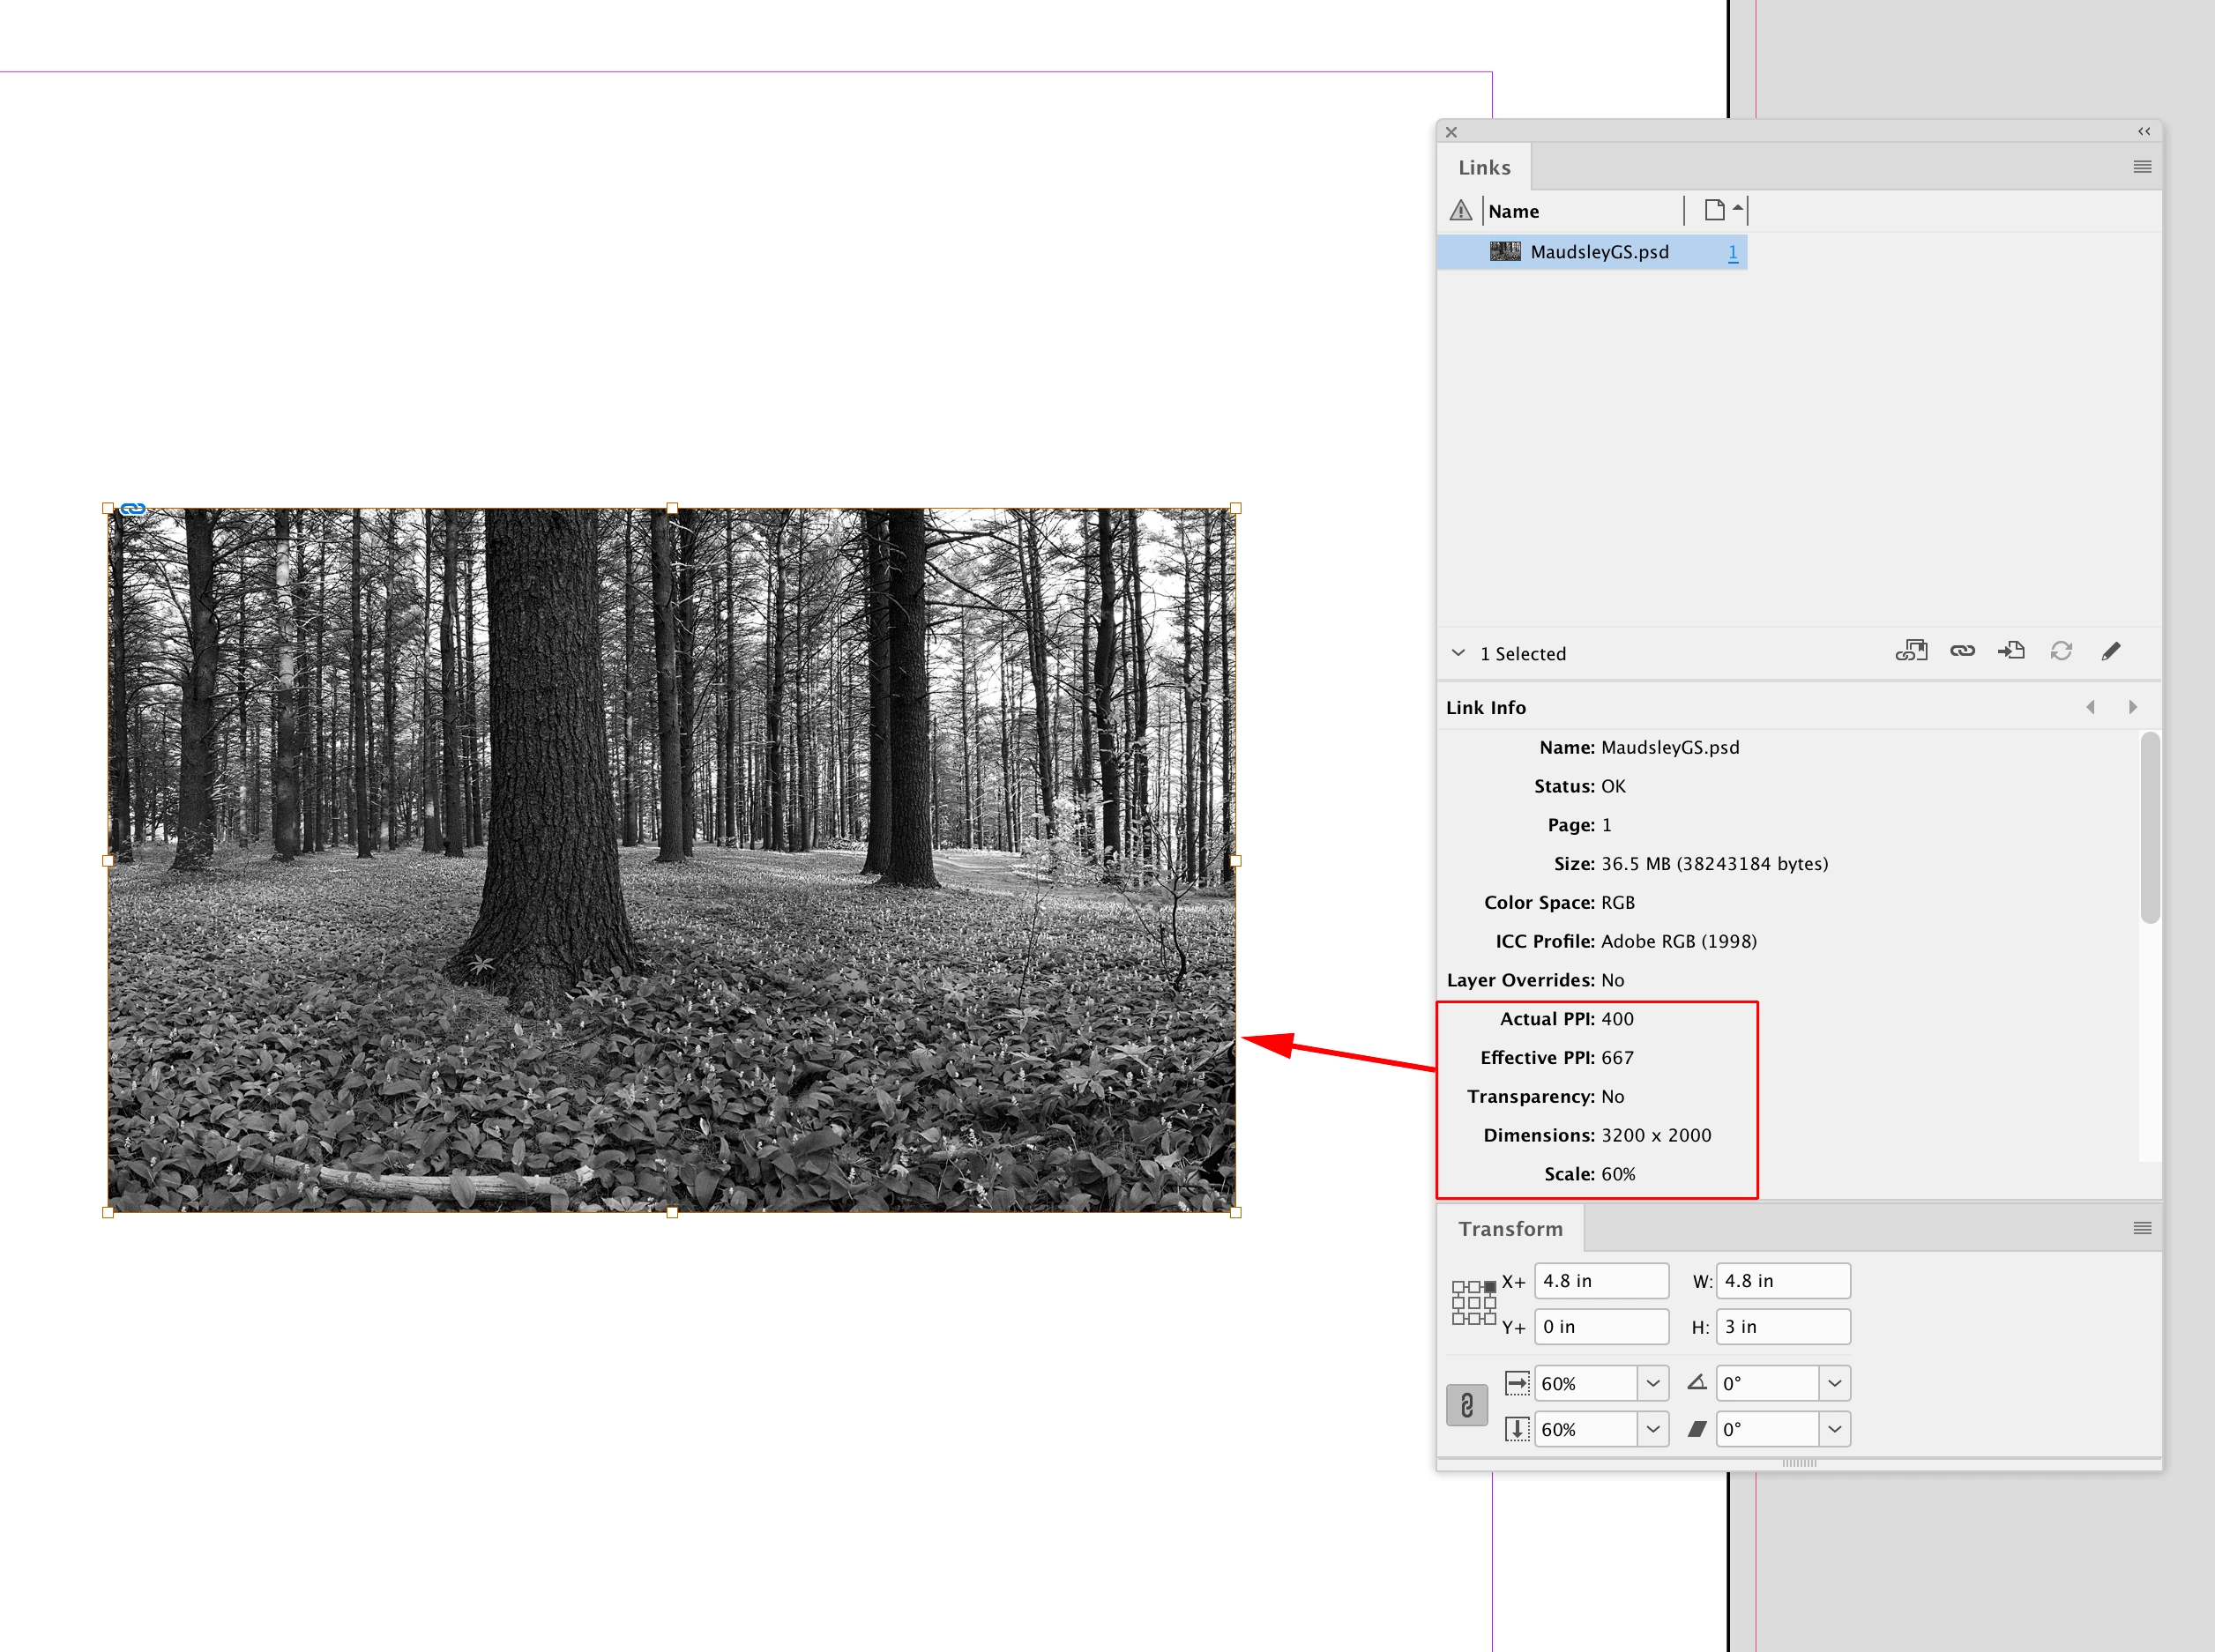Collapse Link Info via the 1 Selected chevron

point(1458,653)
